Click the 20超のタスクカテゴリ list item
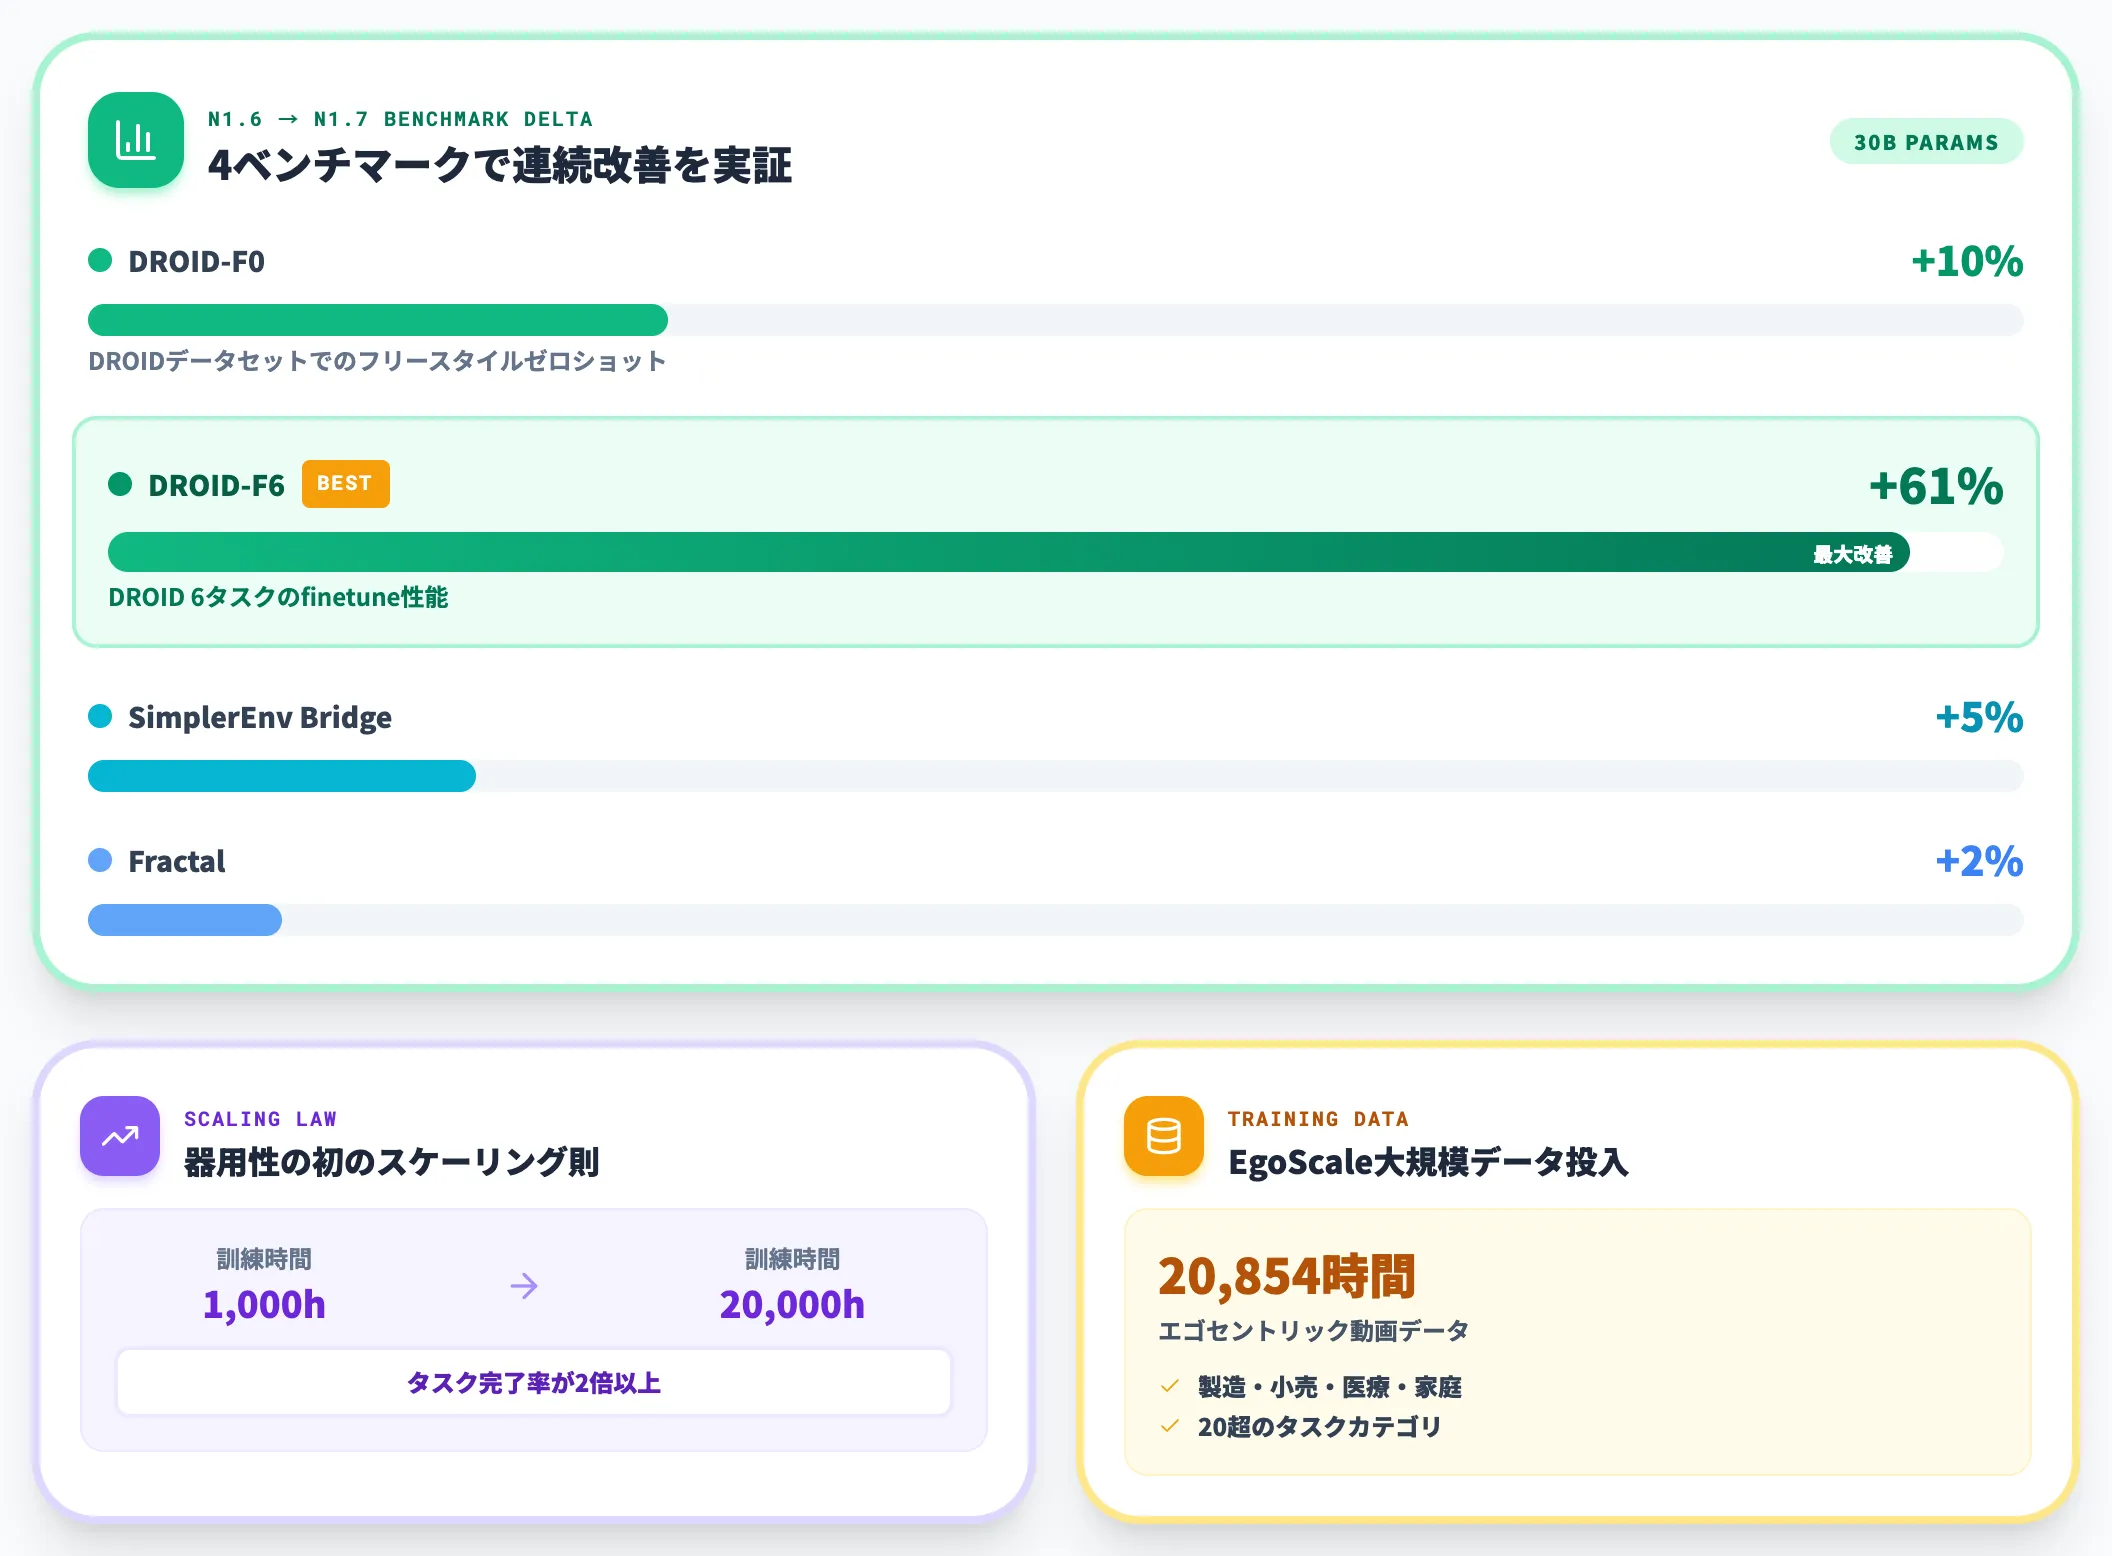 (1320, 1427)
